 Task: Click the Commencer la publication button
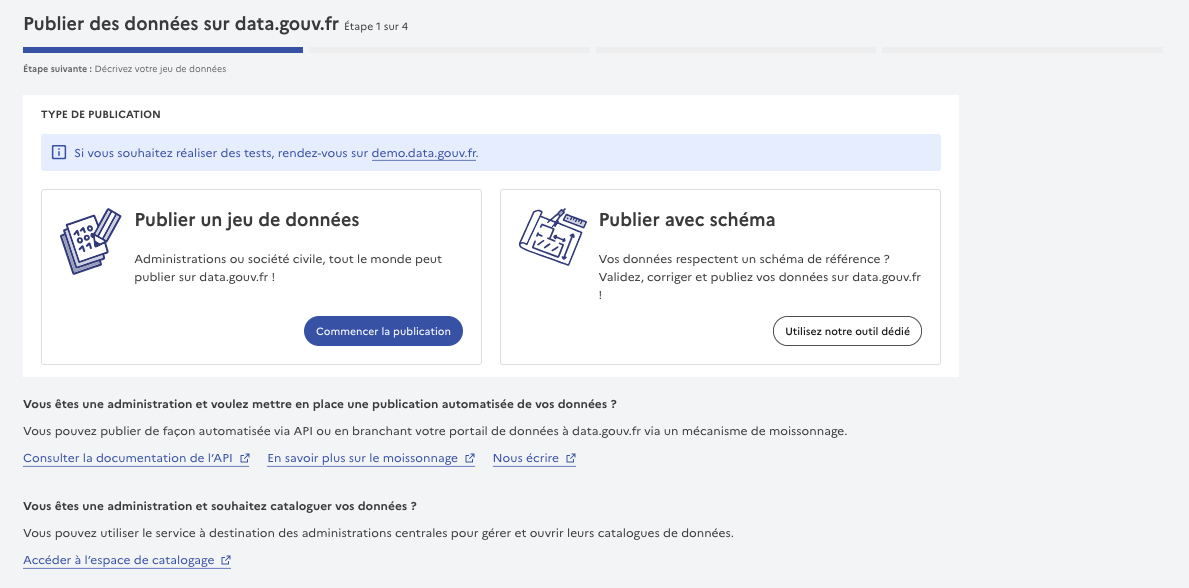tap(383, 331)
